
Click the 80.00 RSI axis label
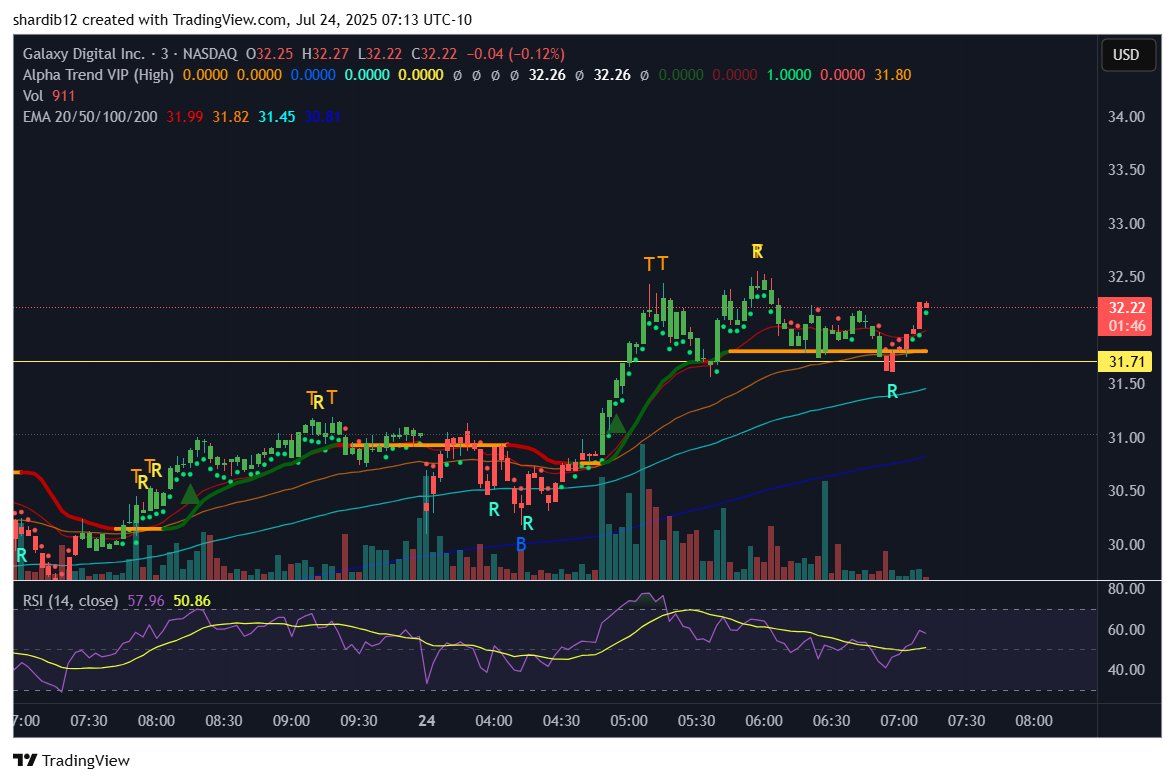[x=1126, y=589]
